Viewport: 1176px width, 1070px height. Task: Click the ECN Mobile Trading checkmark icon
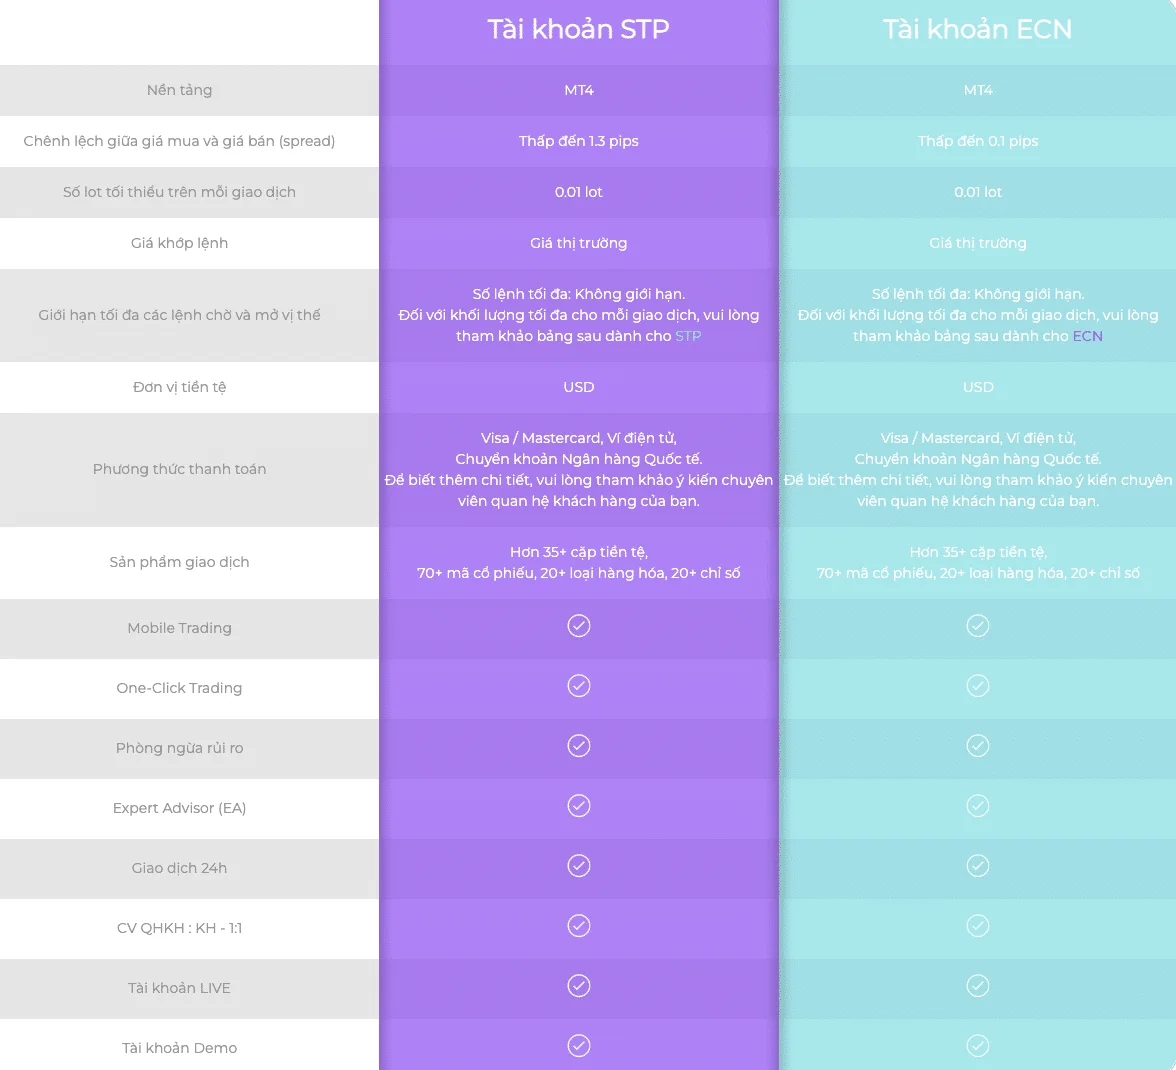tap(977, 625)
